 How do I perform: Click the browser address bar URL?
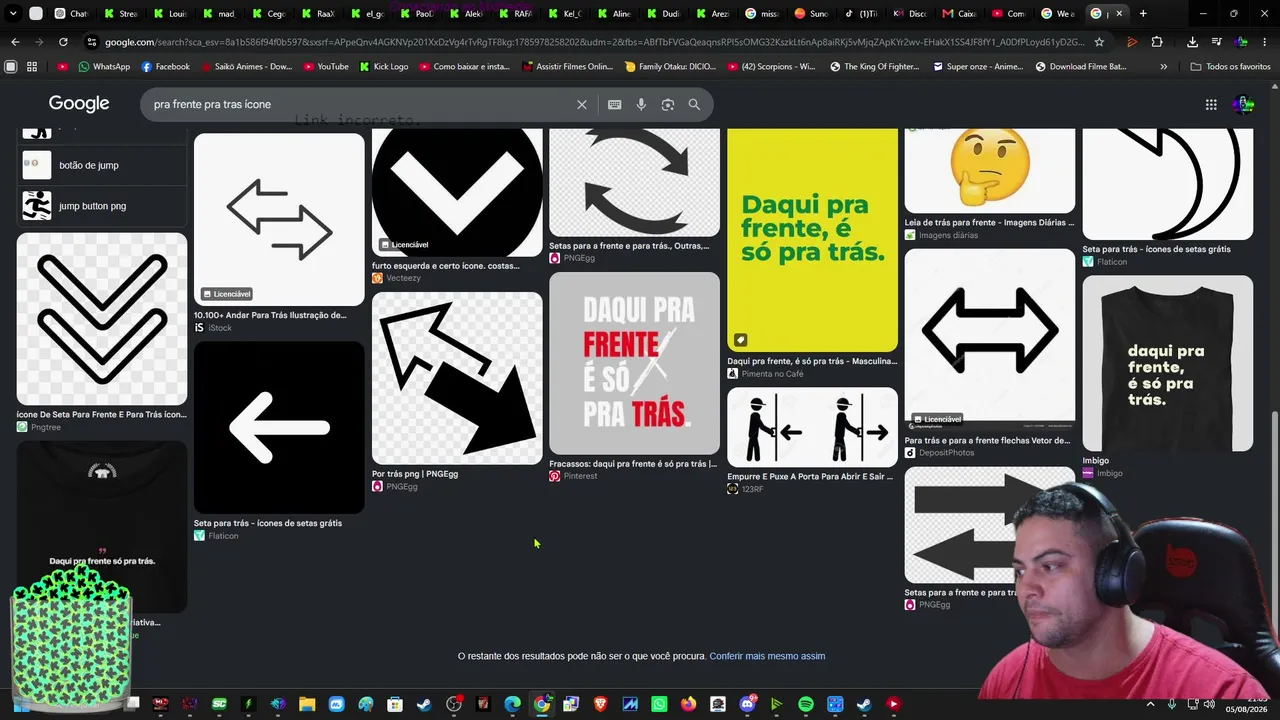pyautogui.click(x=594, y=42)
